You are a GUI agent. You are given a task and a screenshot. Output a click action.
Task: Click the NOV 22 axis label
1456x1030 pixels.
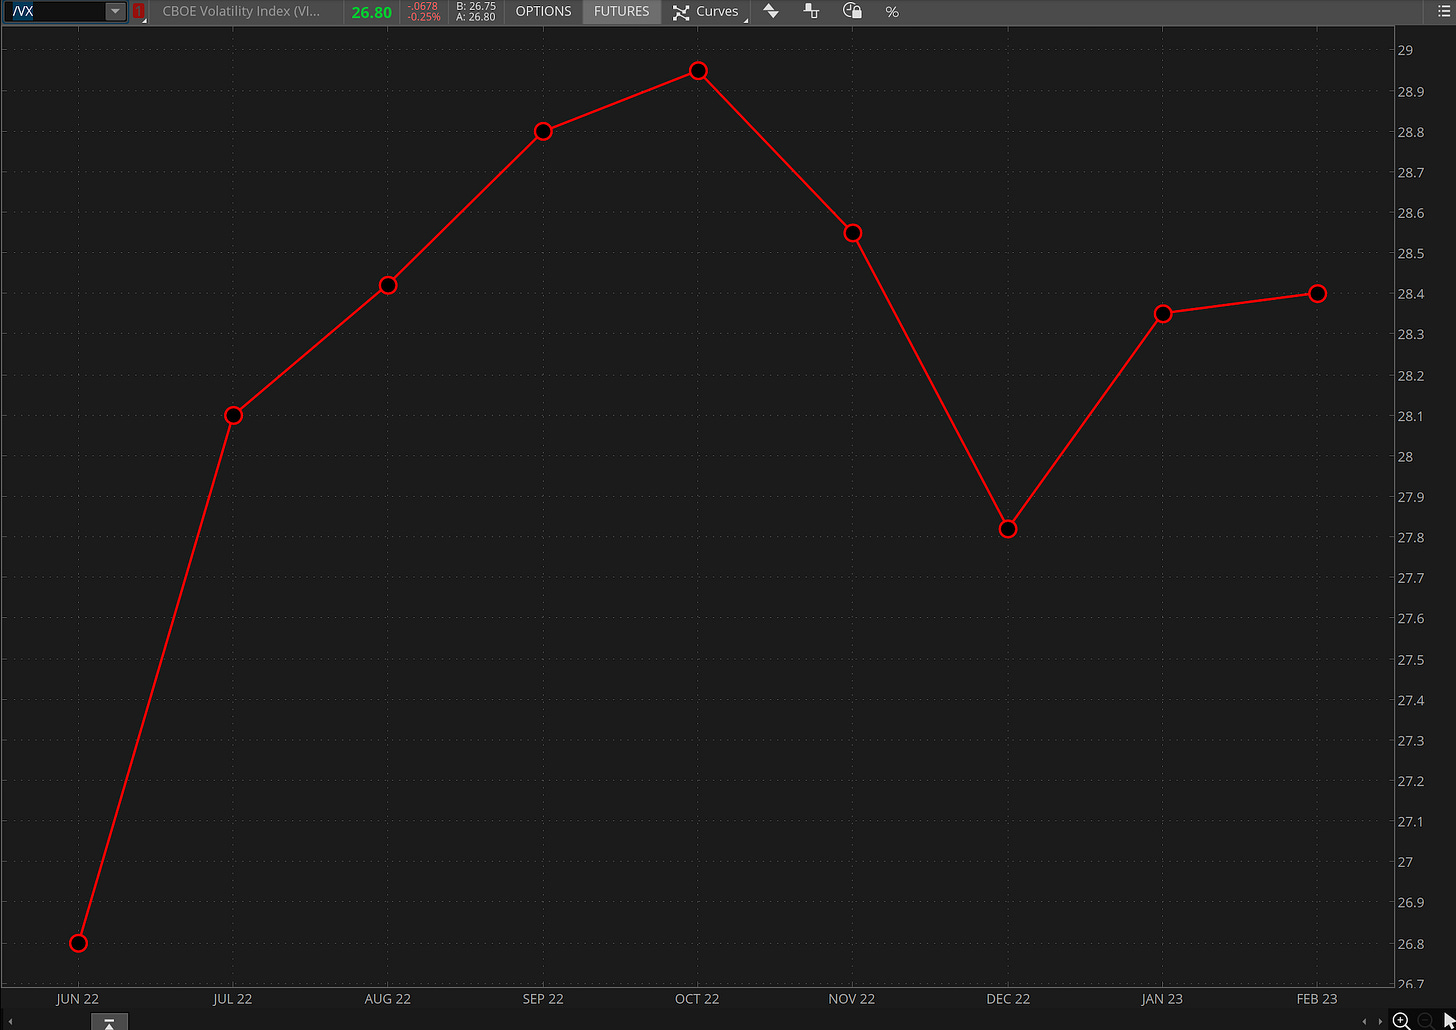[x=852, y=999]
